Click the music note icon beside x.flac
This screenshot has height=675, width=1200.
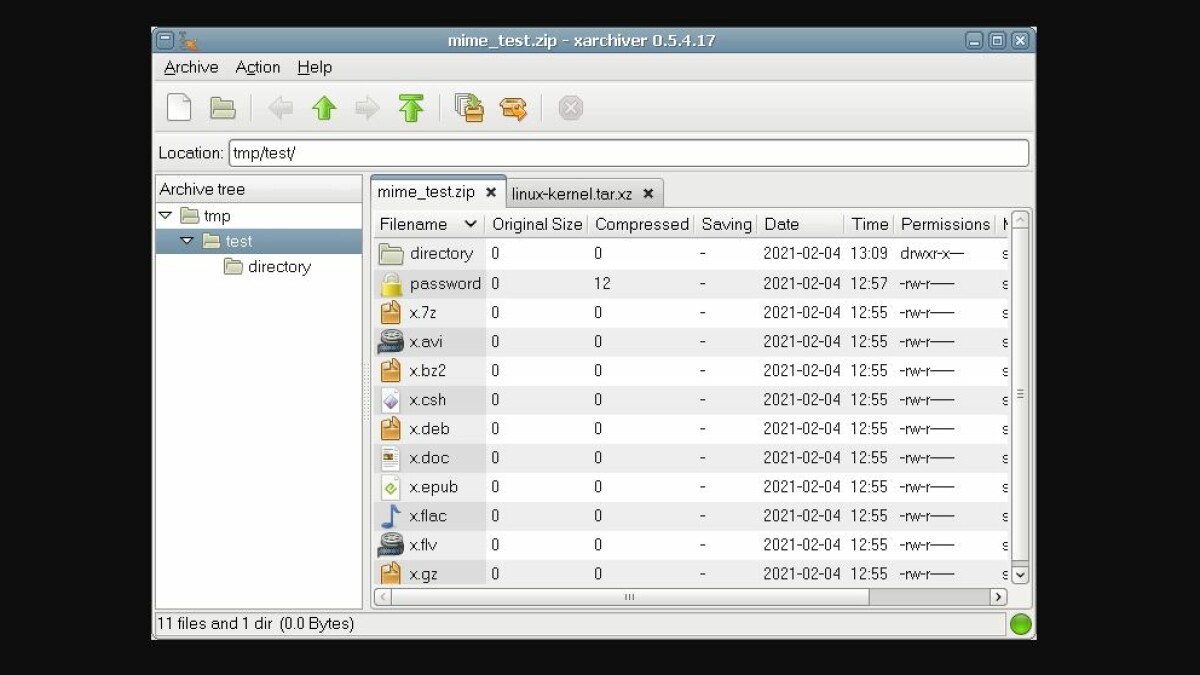[390, 515]
